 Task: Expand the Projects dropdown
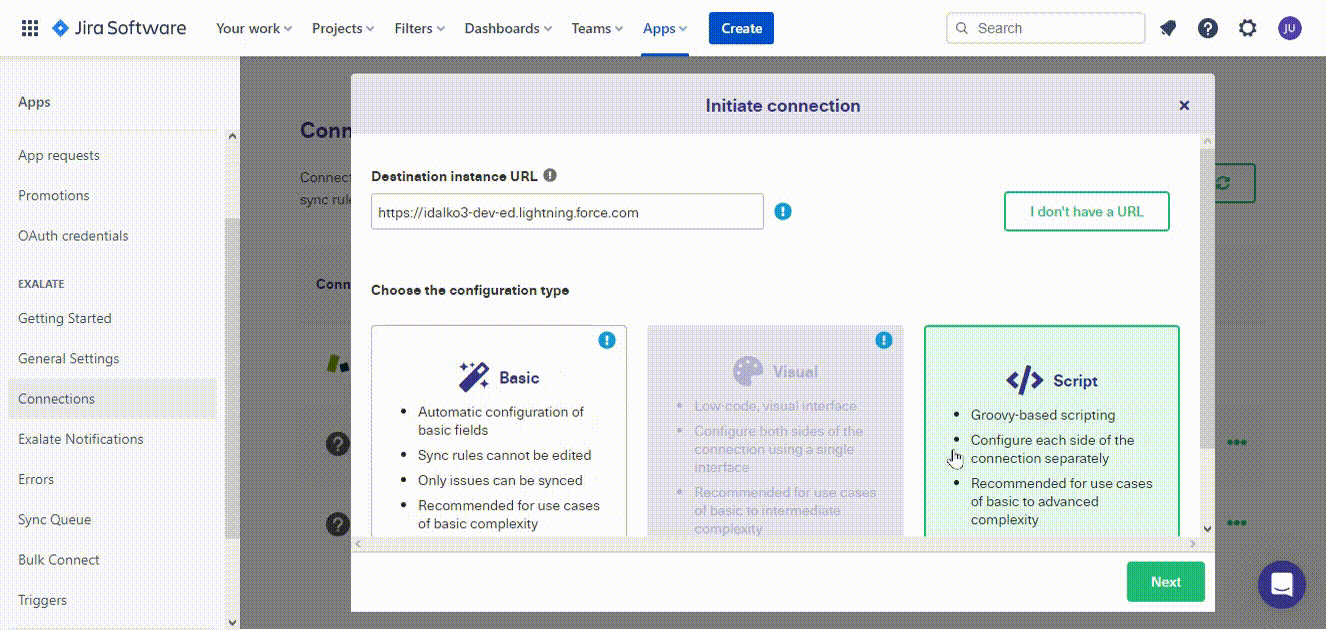click(343, 28)
